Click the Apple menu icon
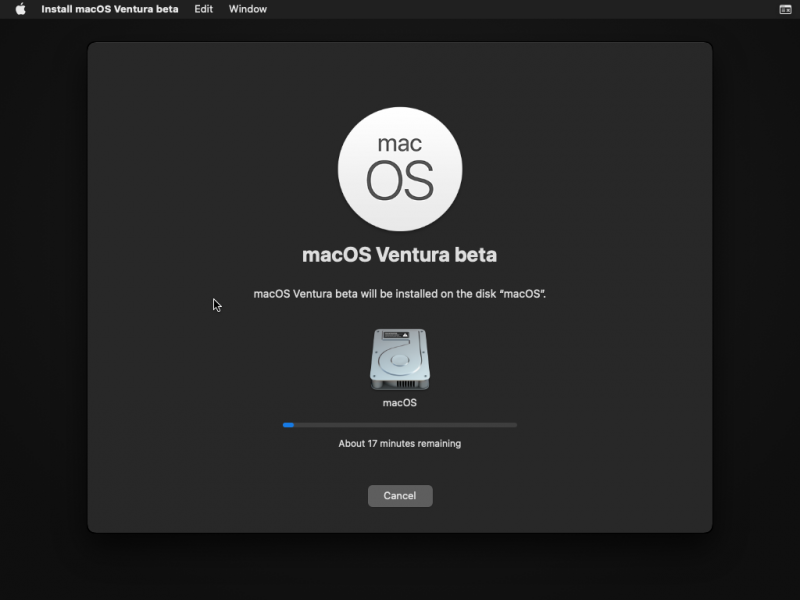Viewport: 800px width, 600px height. 18,9
